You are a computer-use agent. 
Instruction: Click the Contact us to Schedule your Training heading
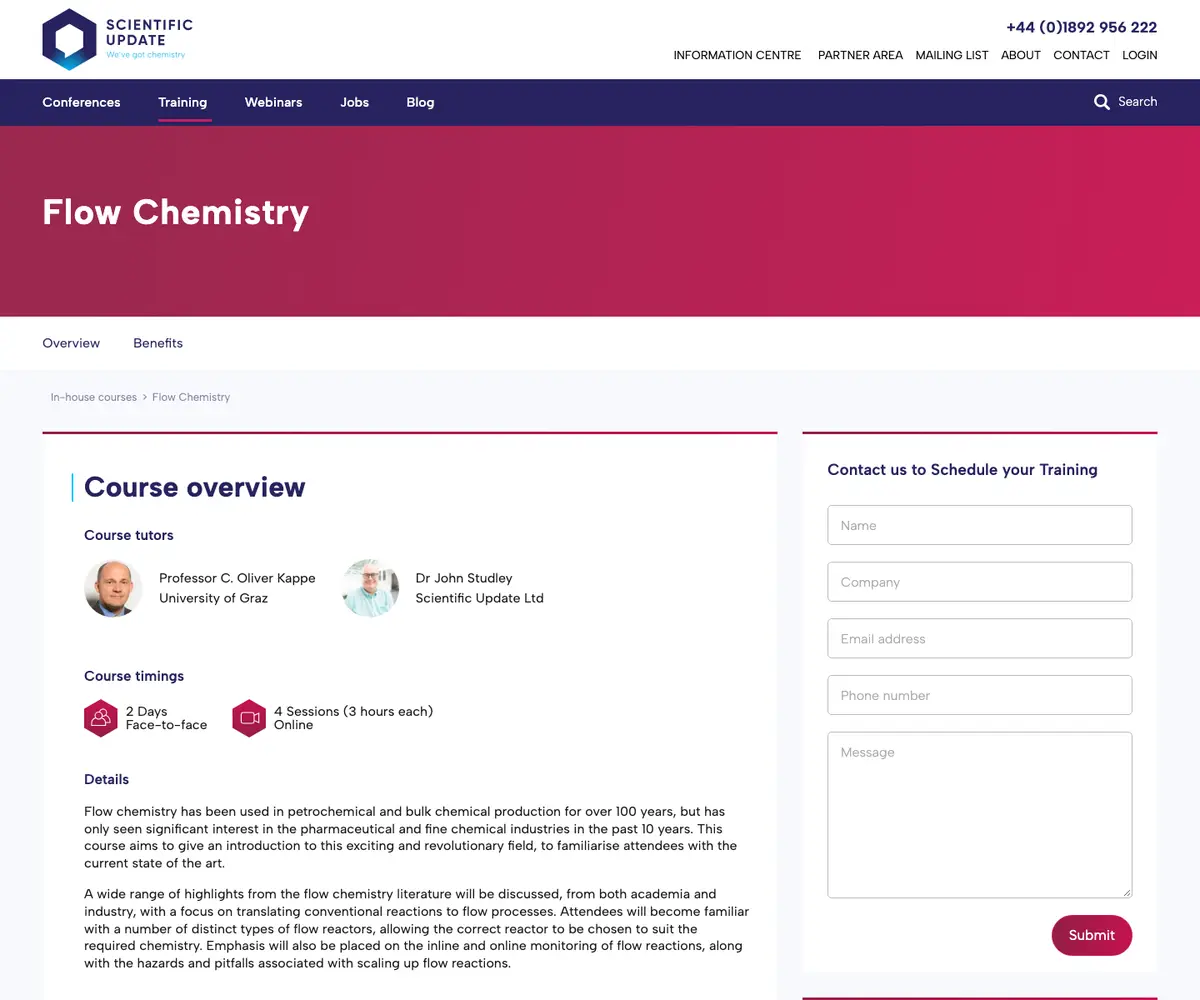point(963,469)
